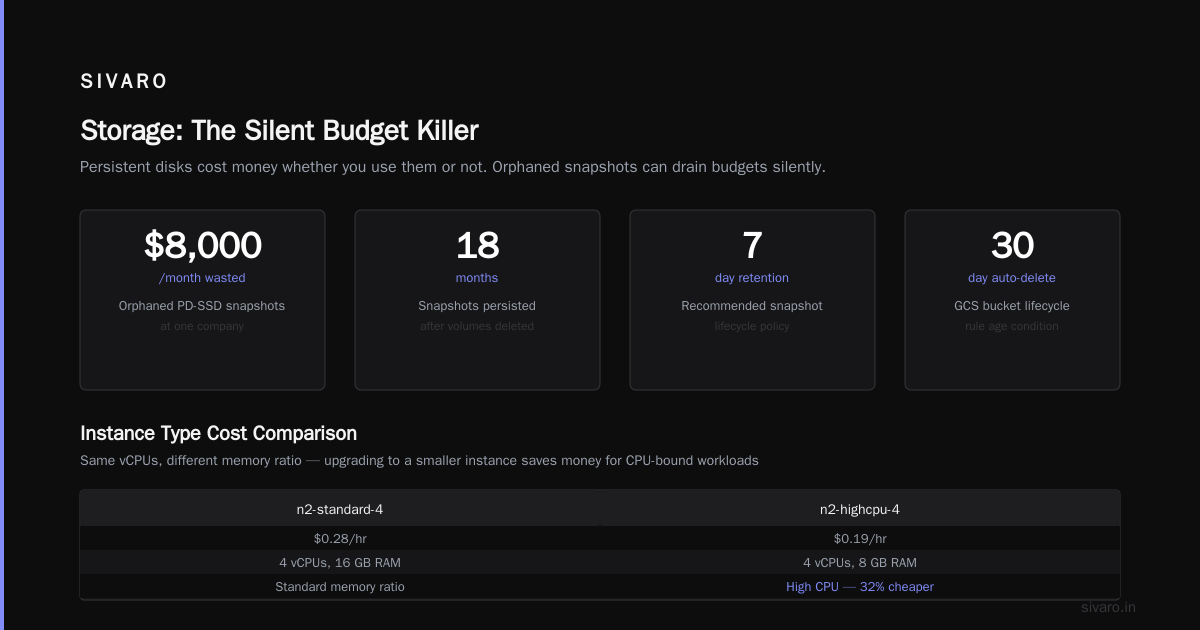Click the "4 vCPUs, 16 GB RAM" cell
This screenshot has width=1200, height=630.
point(340,563)
